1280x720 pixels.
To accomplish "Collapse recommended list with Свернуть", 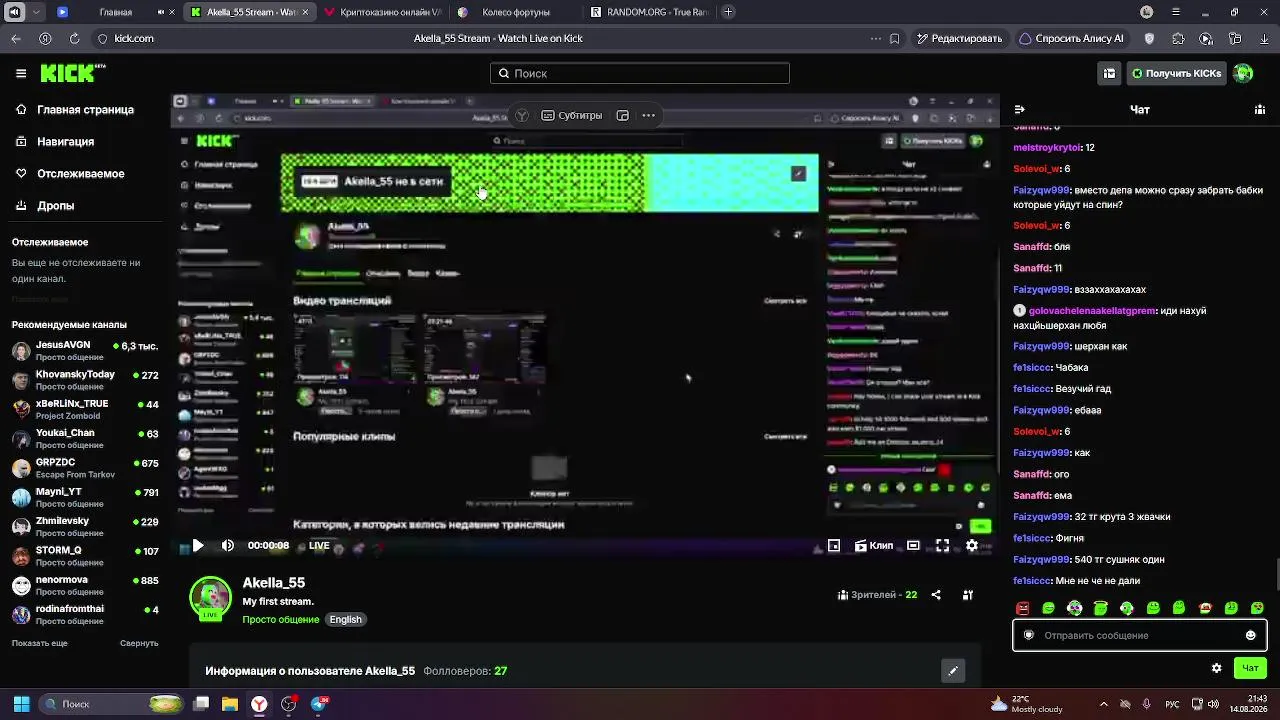I will click(x=139, y=643).
